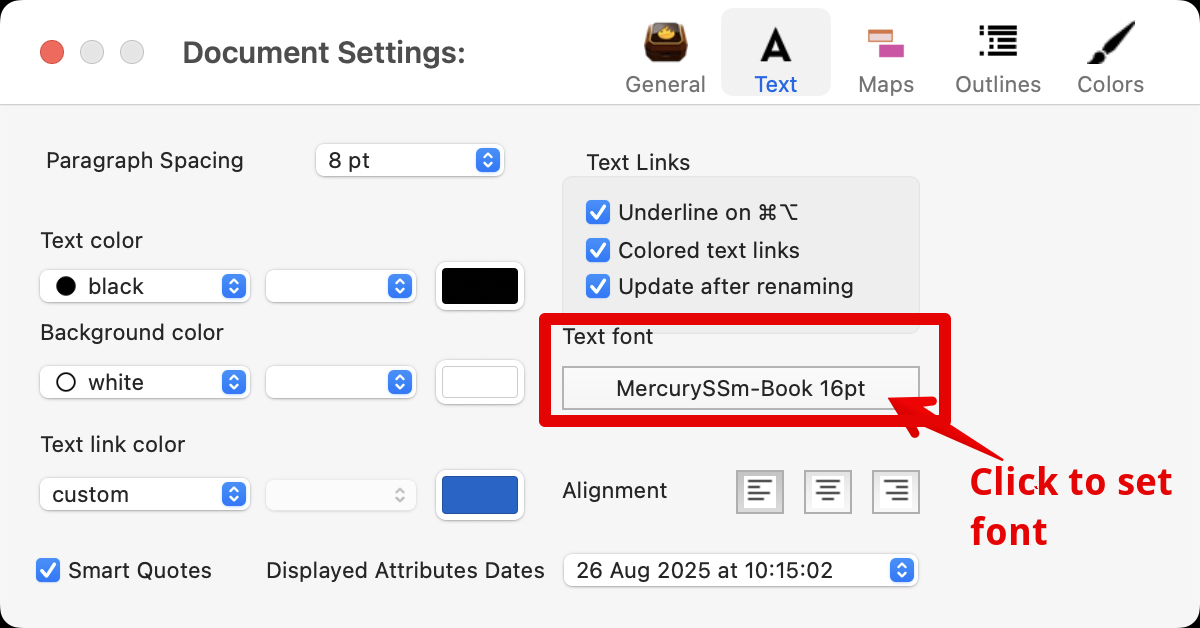The image size is (1200, 628).
Task: Open the Paragraph Spacing dropdown
Action: tap(410, 160)
